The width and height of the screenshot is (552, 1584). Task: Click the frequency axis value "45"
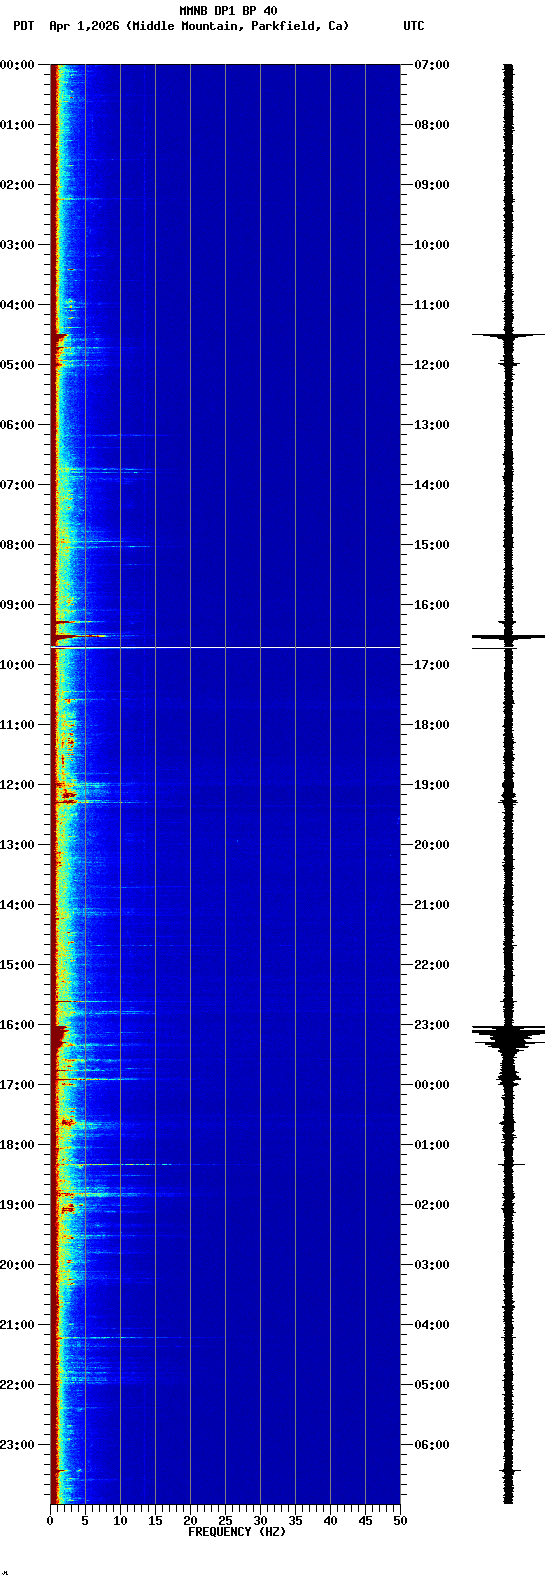365,1521
